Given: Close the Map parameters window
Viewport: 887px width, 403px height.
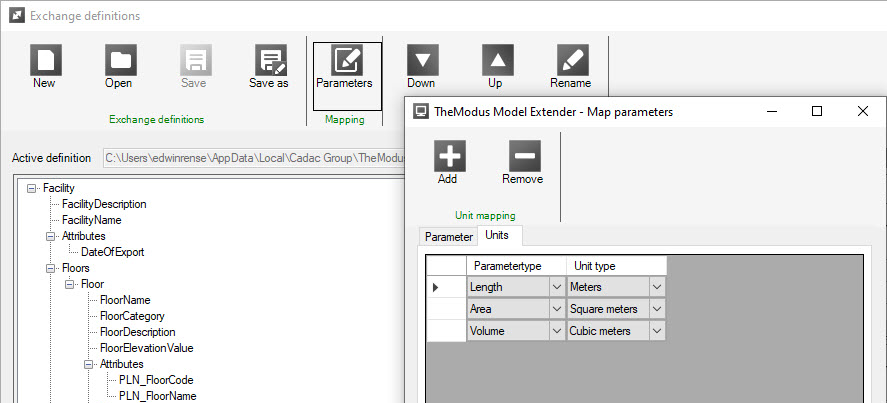Looking at the screenshot, I should tap(863, 112).
